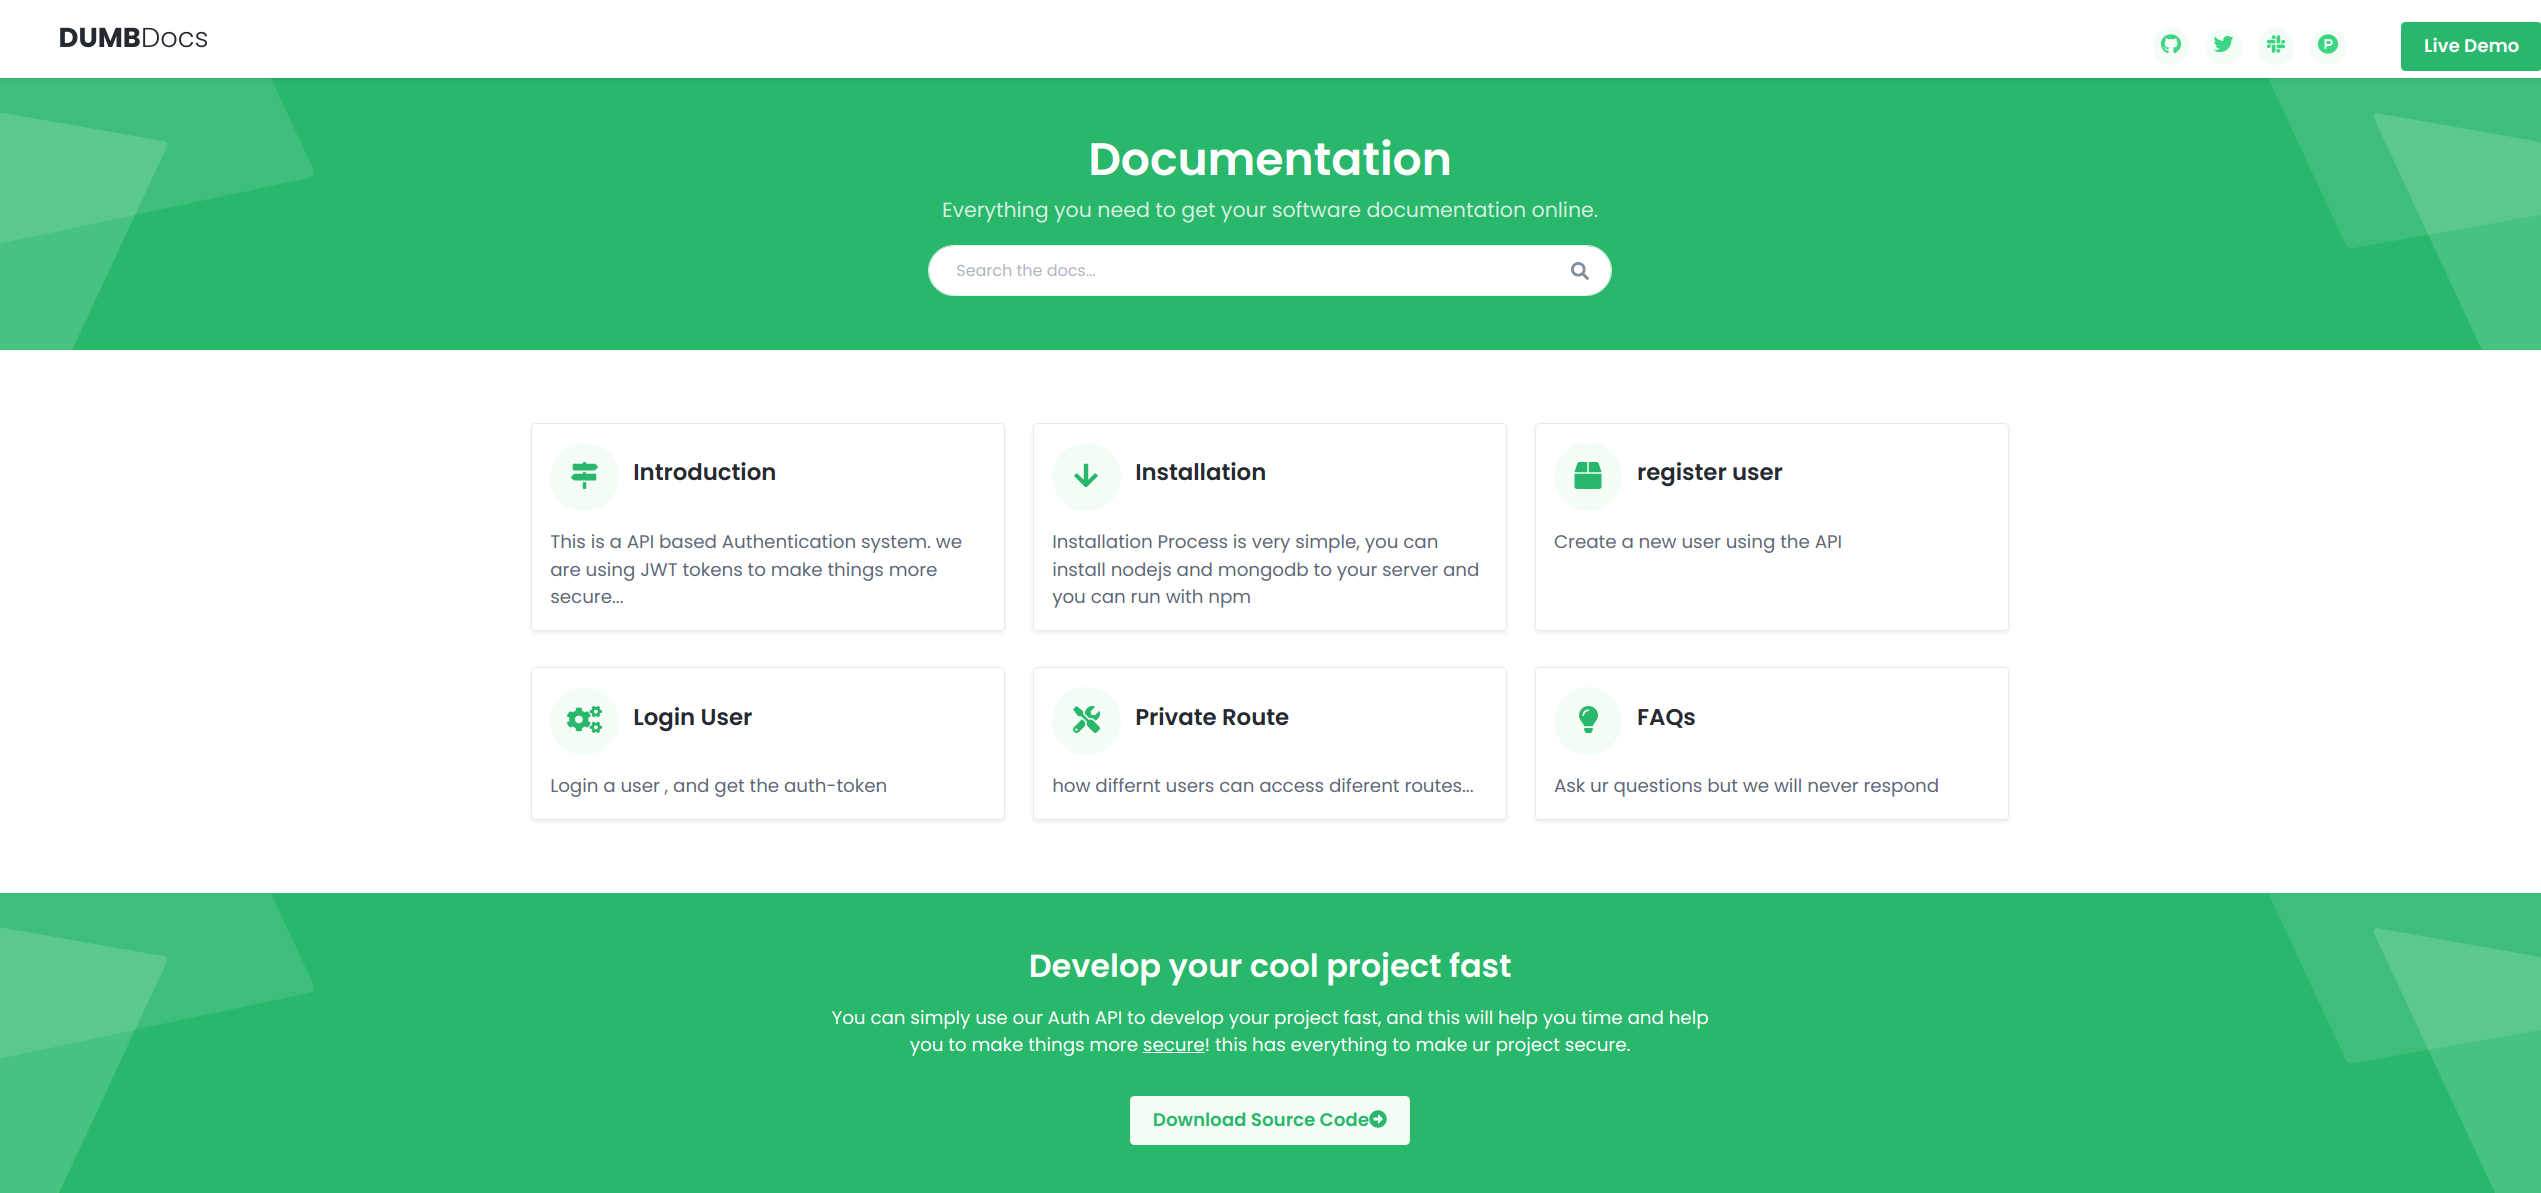
Task: Open the Private Route card title
Action: (x=1211, y=717)
